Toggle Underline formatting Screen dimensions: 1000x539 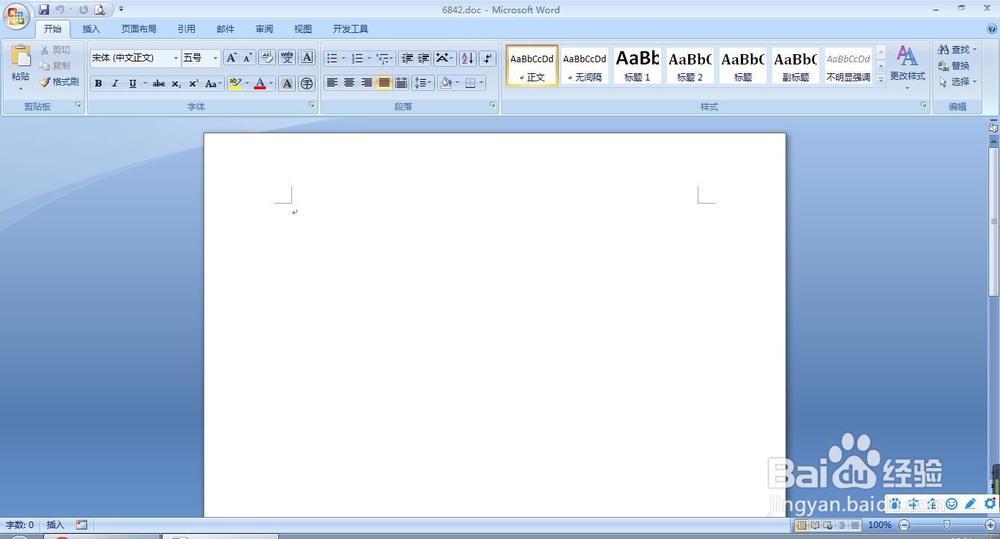pos(132,84)
